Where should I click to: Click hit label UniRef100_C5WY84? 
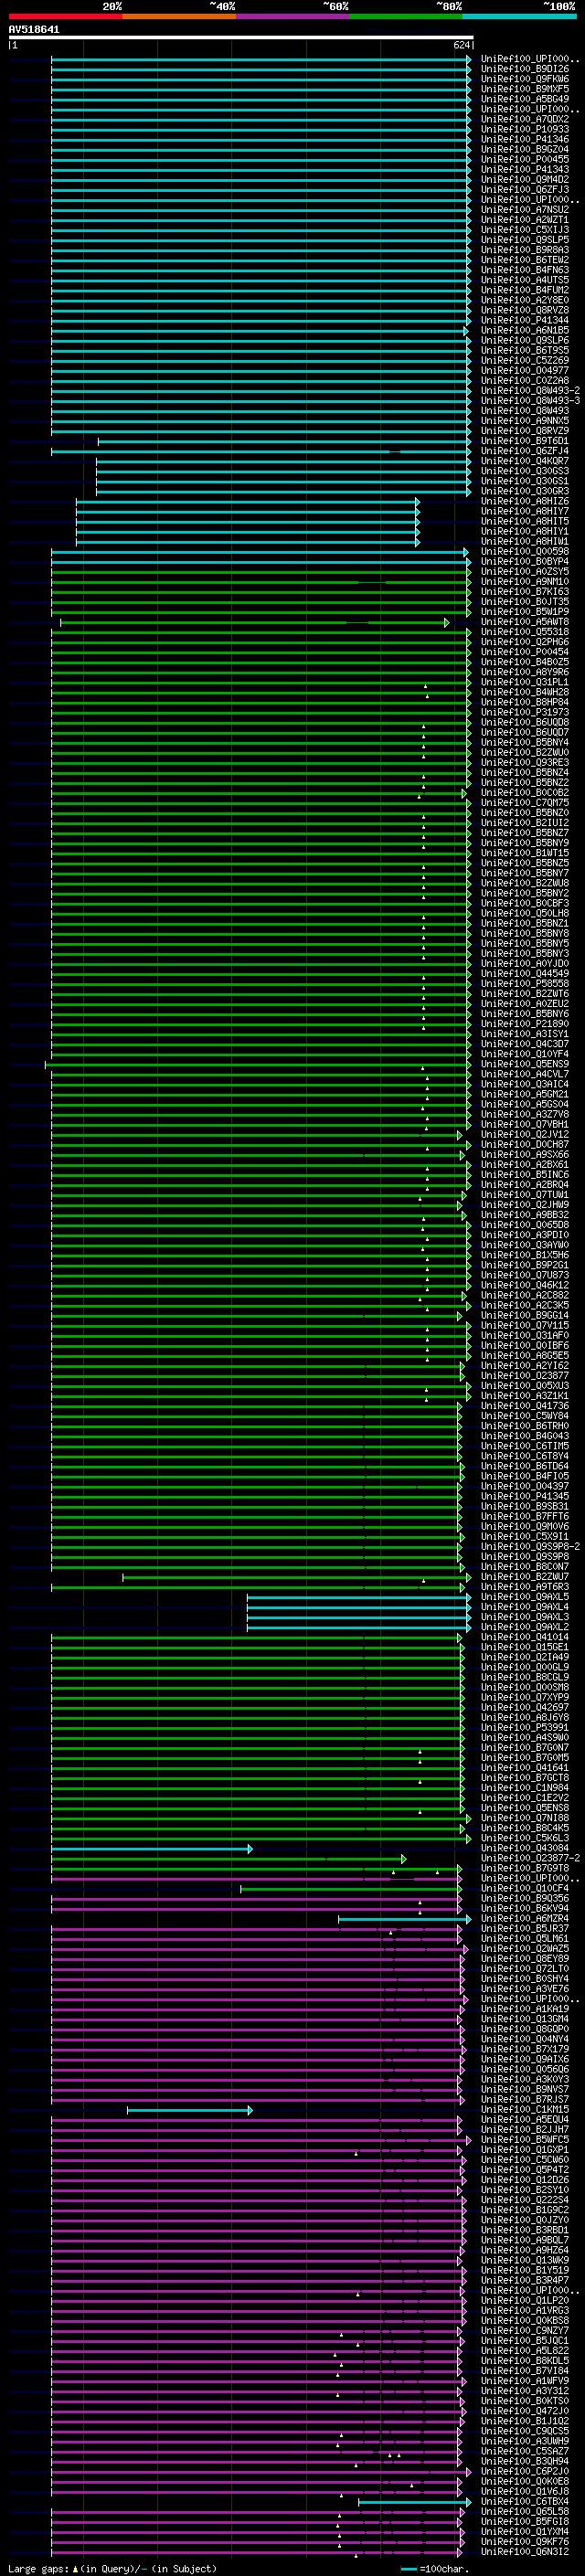(x=525, y=1416)
